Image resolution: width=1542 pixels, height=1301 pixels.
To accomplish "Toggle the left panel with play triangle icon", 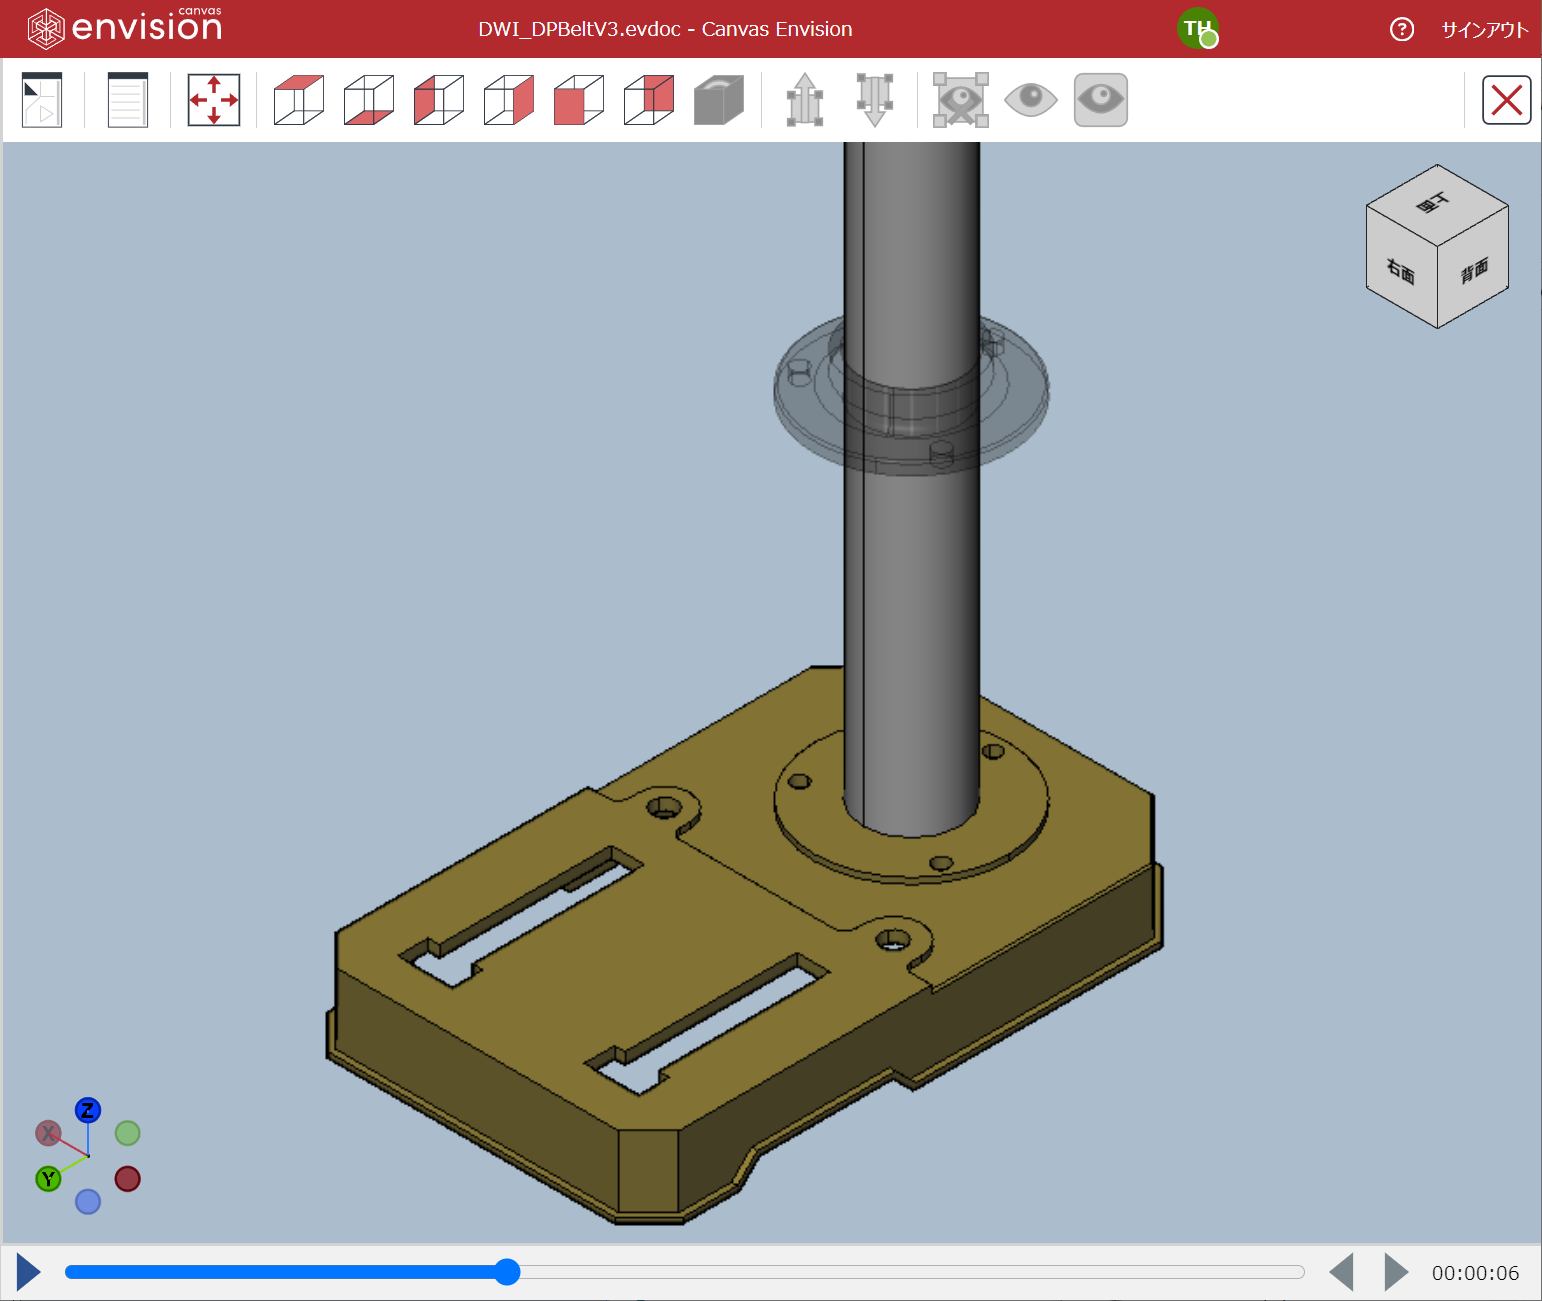I will click(x=42, y=100).
